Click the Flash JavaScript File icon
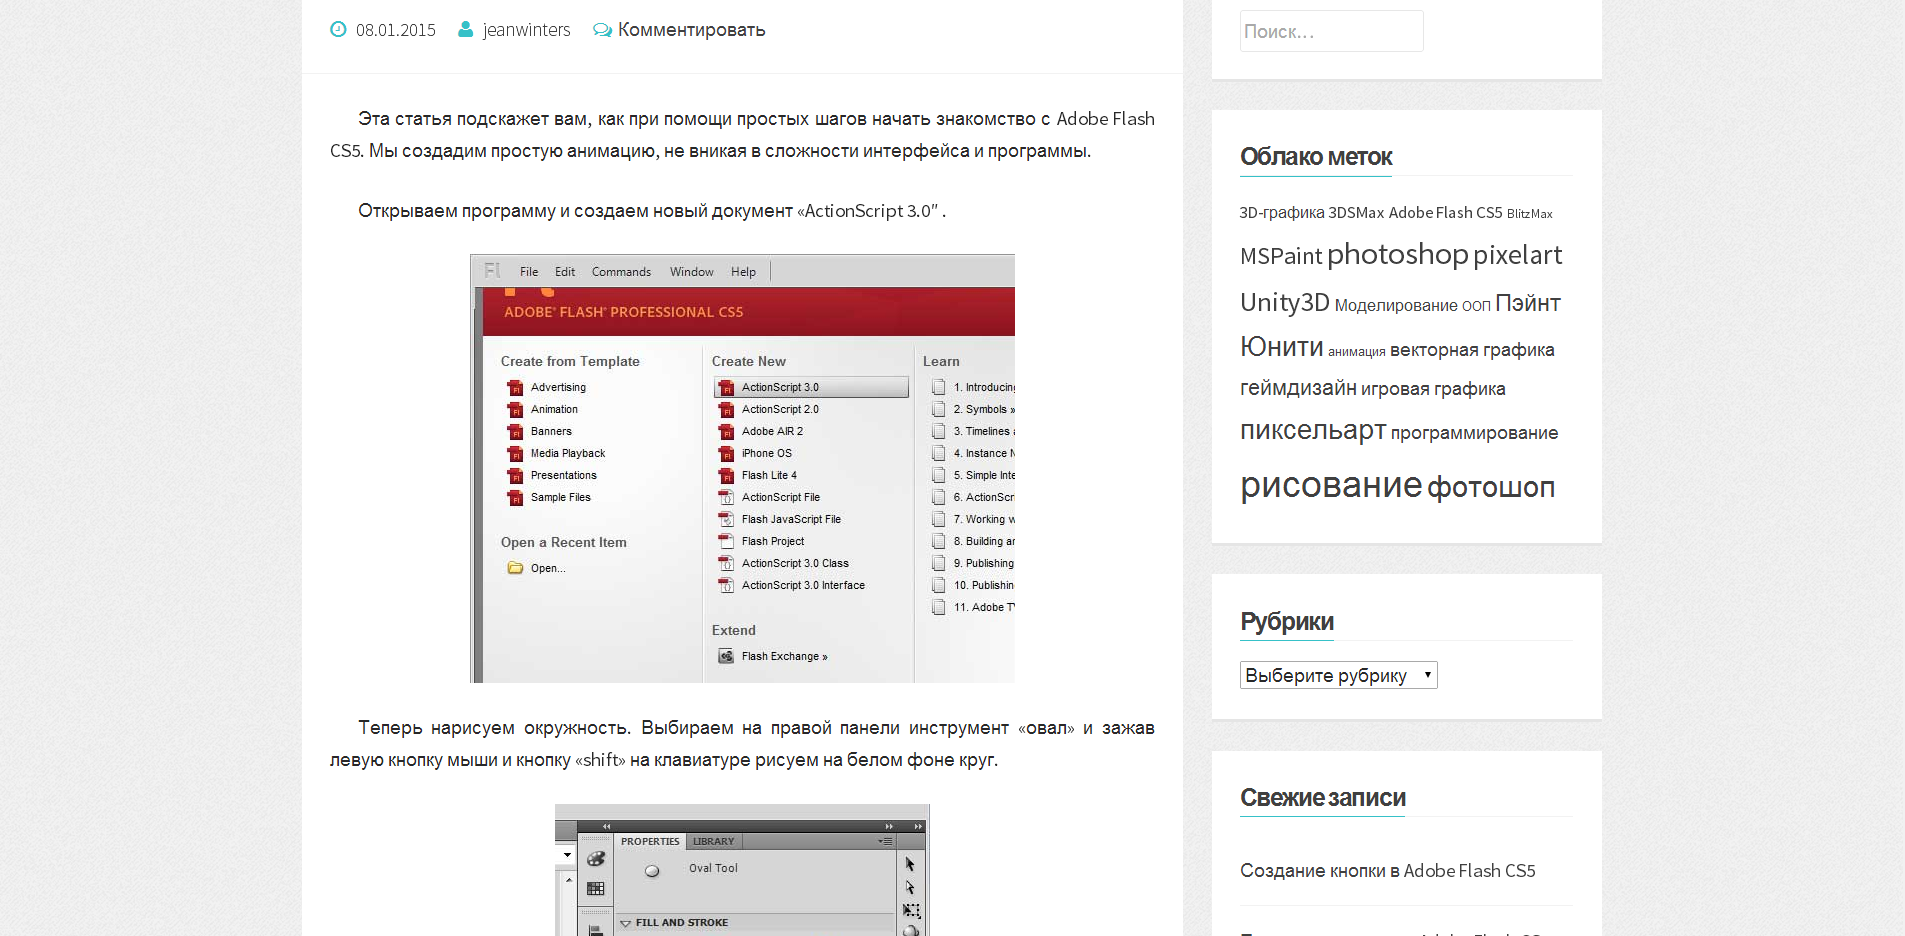This screenshot has height=936, width=1905. (x=726, y=519)
